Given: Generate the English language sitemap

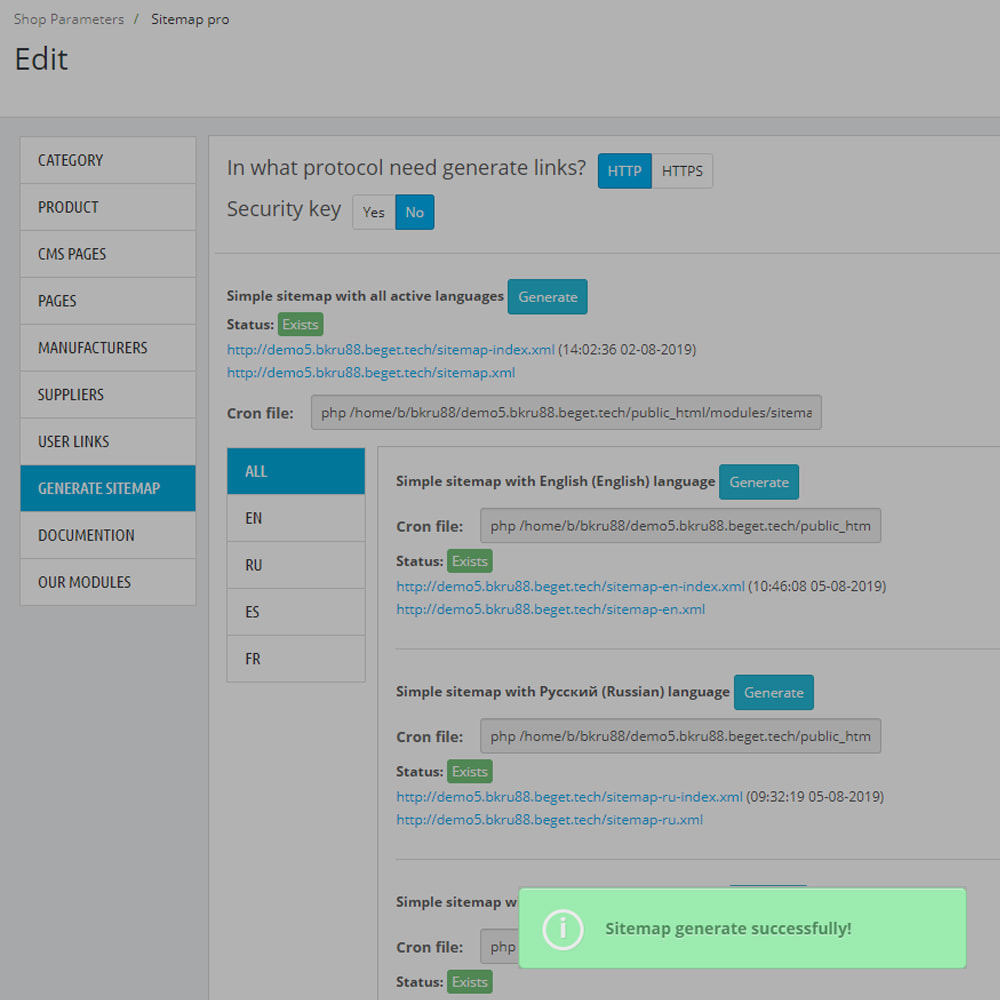Looking at the screenshot, I should [x=759, y=482].
